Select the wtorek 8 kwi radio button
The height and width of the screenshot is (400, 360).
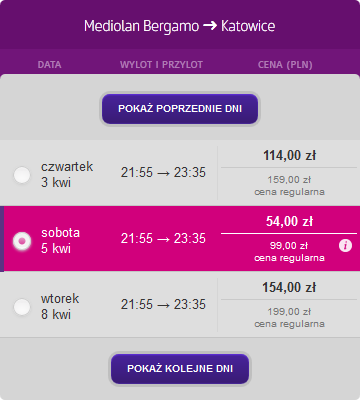[x=22, y=306]
